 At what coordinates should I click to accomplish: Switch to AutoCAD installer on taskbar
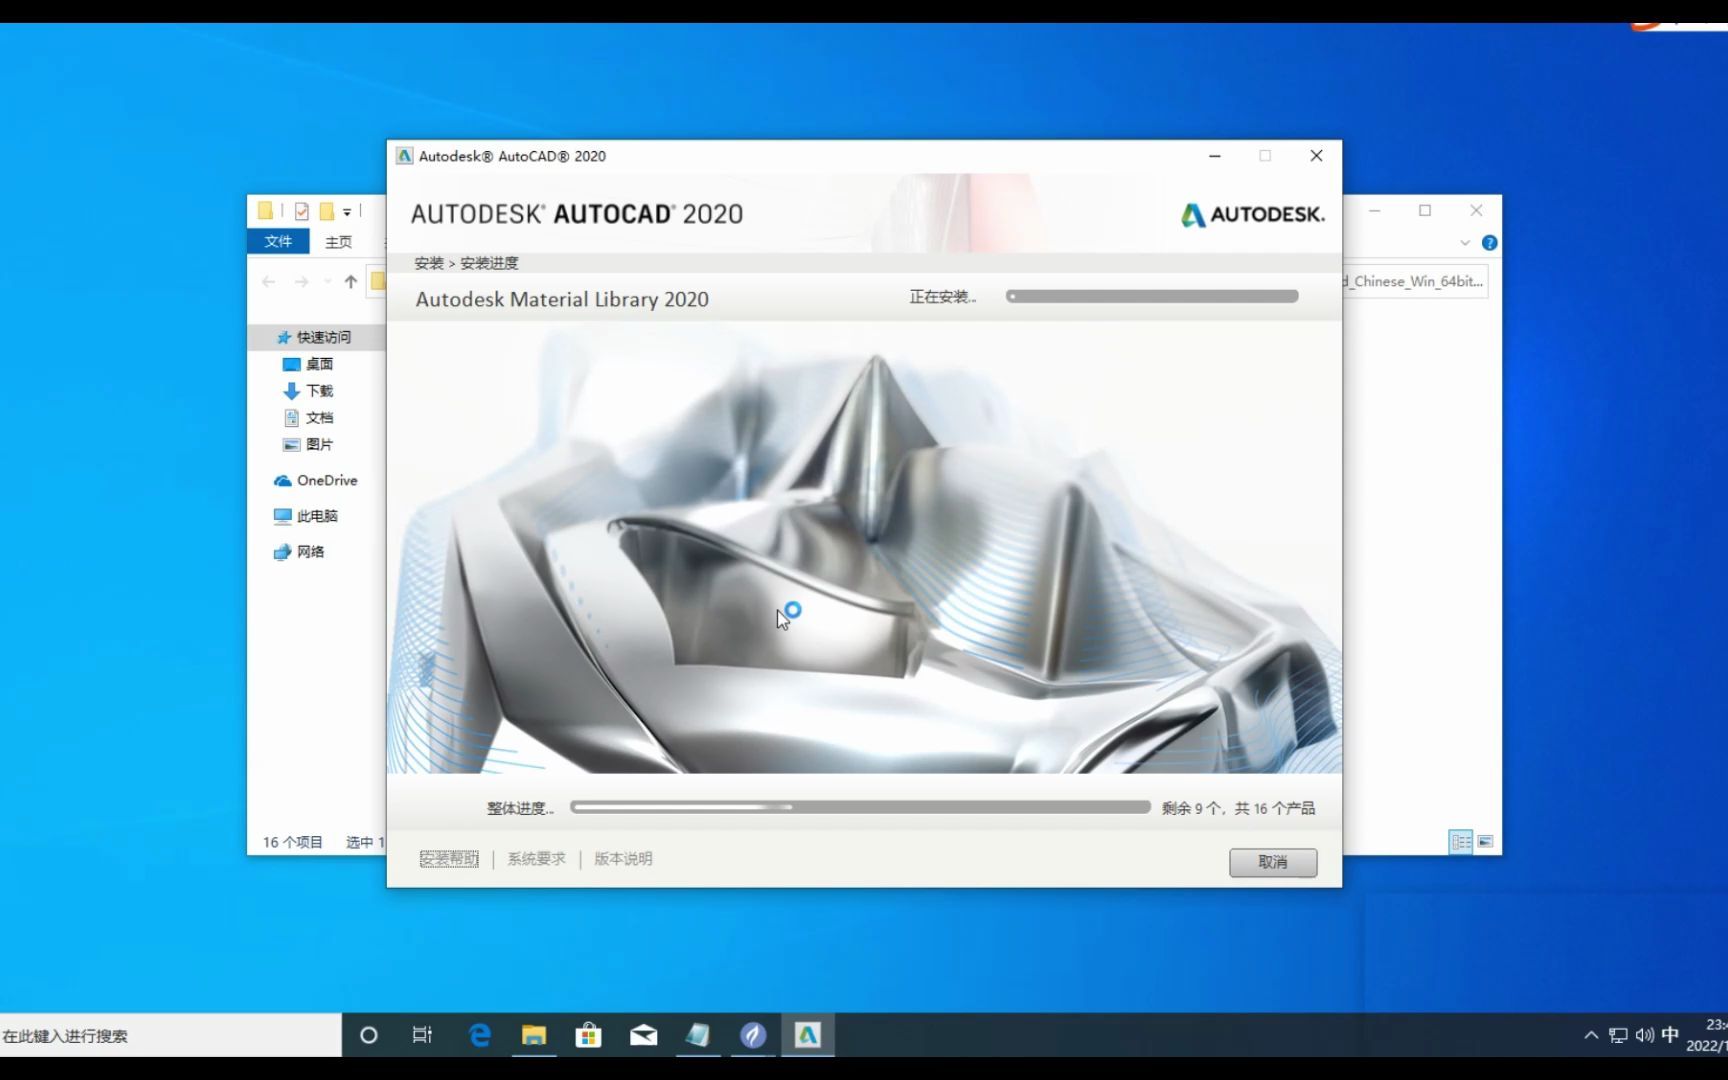pyautogui.click(x=808, y=1036)
